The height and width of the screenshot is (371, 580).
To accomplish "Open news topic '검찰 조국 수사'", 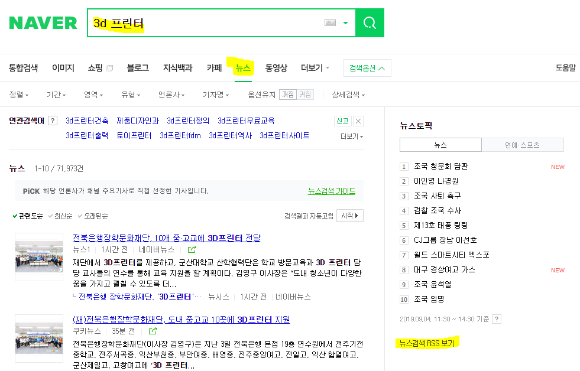I will [437, 211].
